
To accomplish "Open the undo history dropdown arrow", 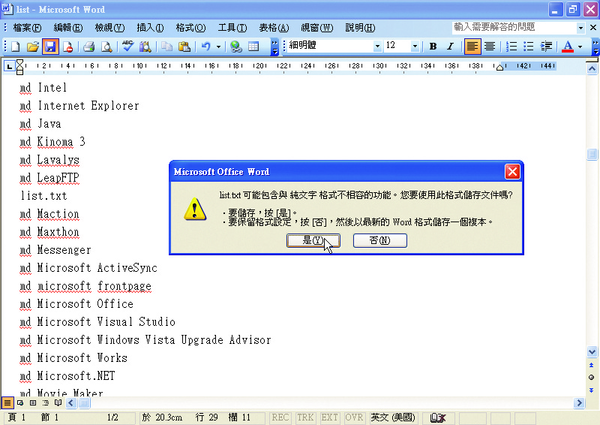I will click(218, 47).
